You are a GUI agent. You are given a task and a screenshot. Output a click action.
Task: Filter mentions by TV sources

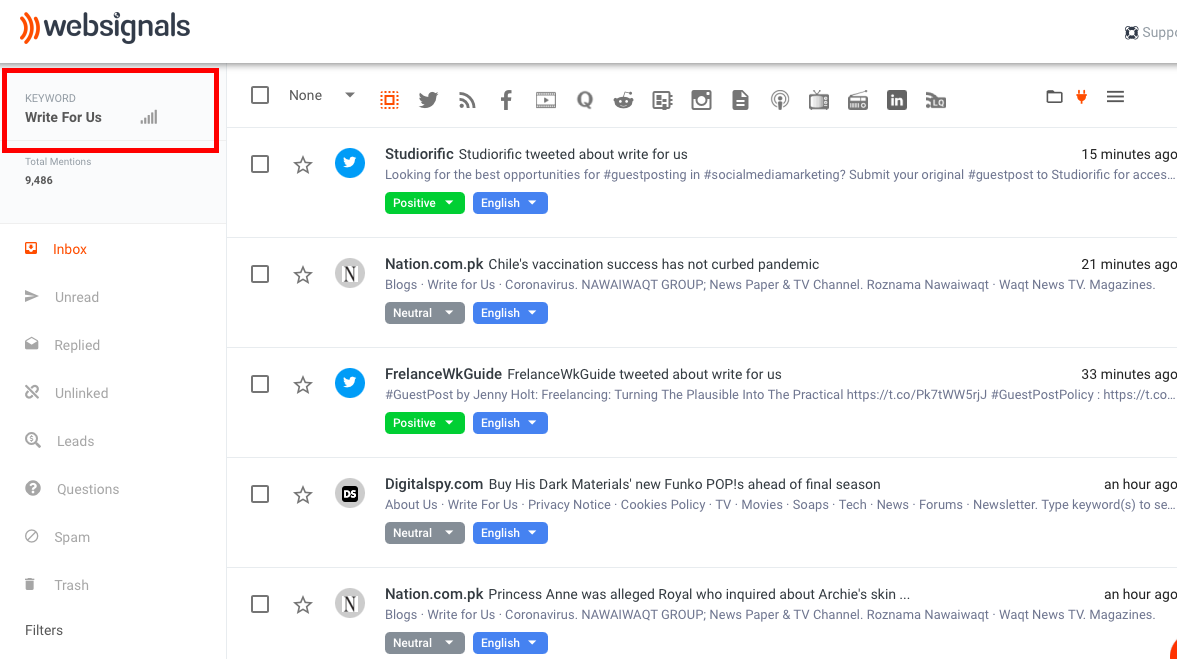coord(819,100)
